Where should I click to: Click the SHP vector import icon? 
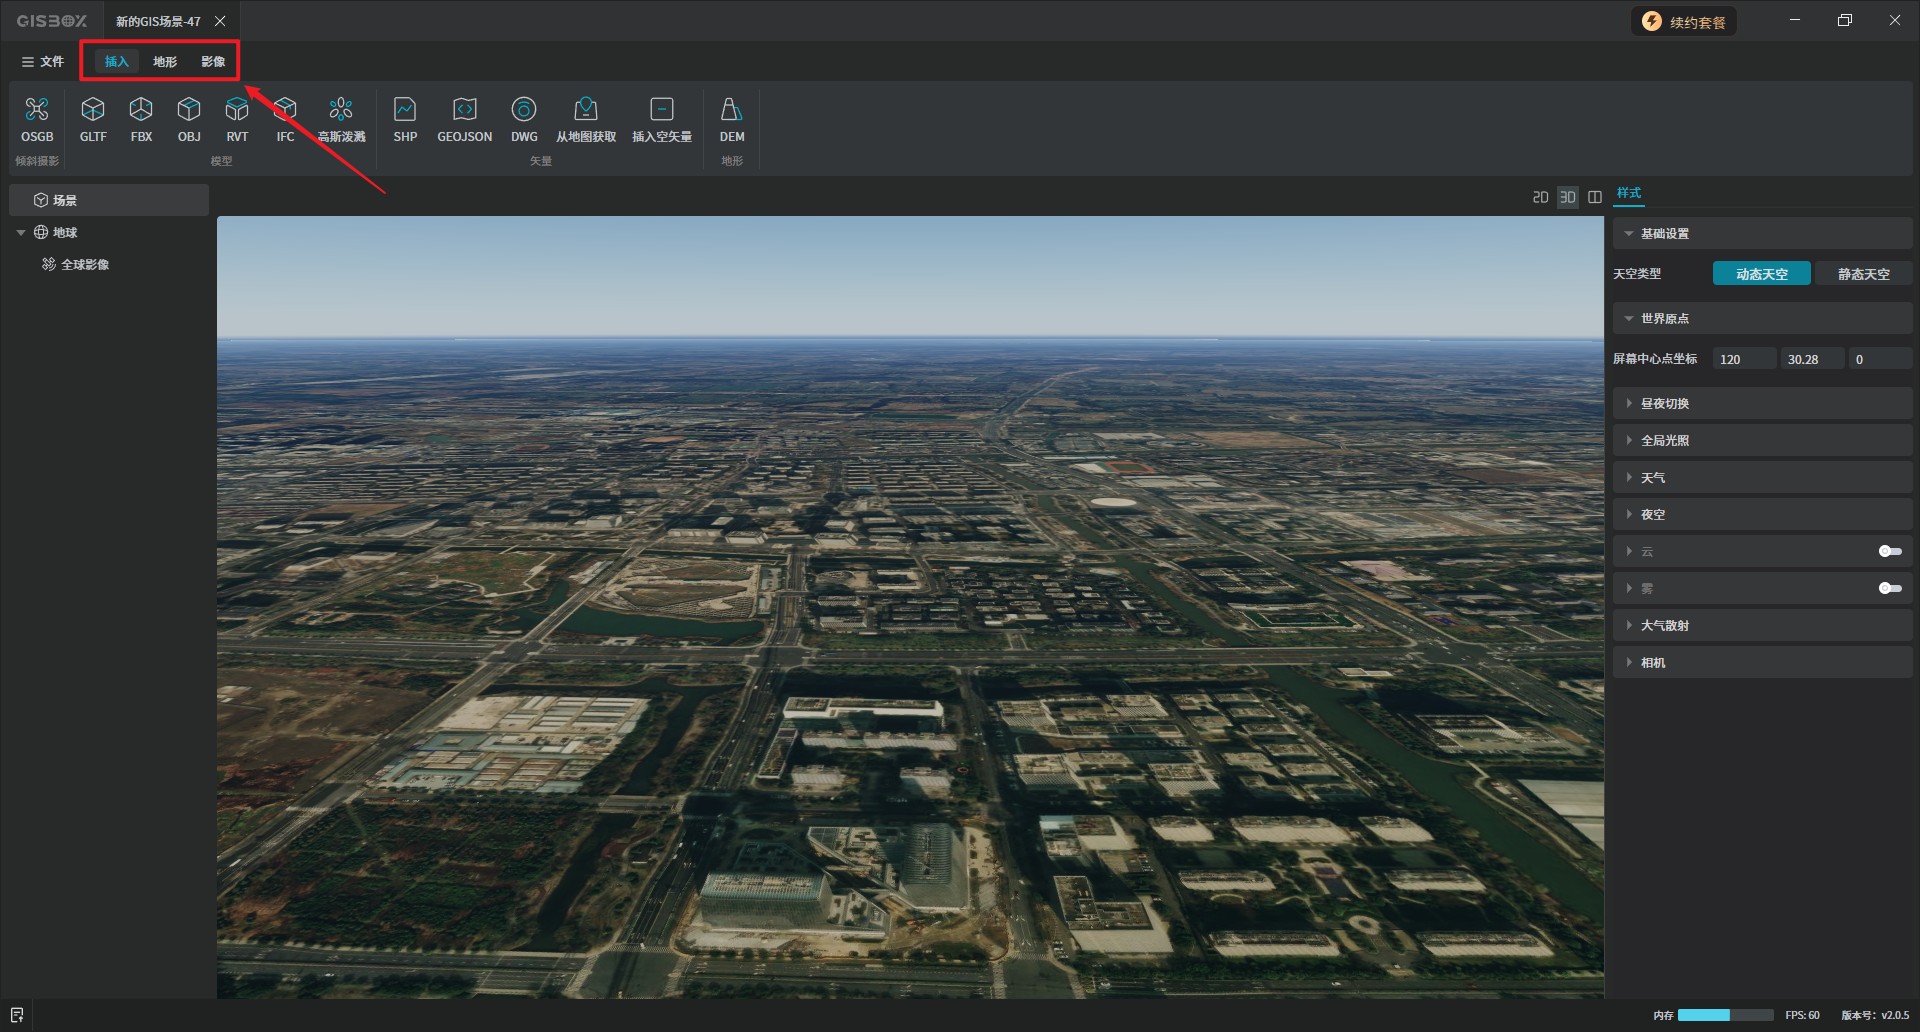(405, 119)
